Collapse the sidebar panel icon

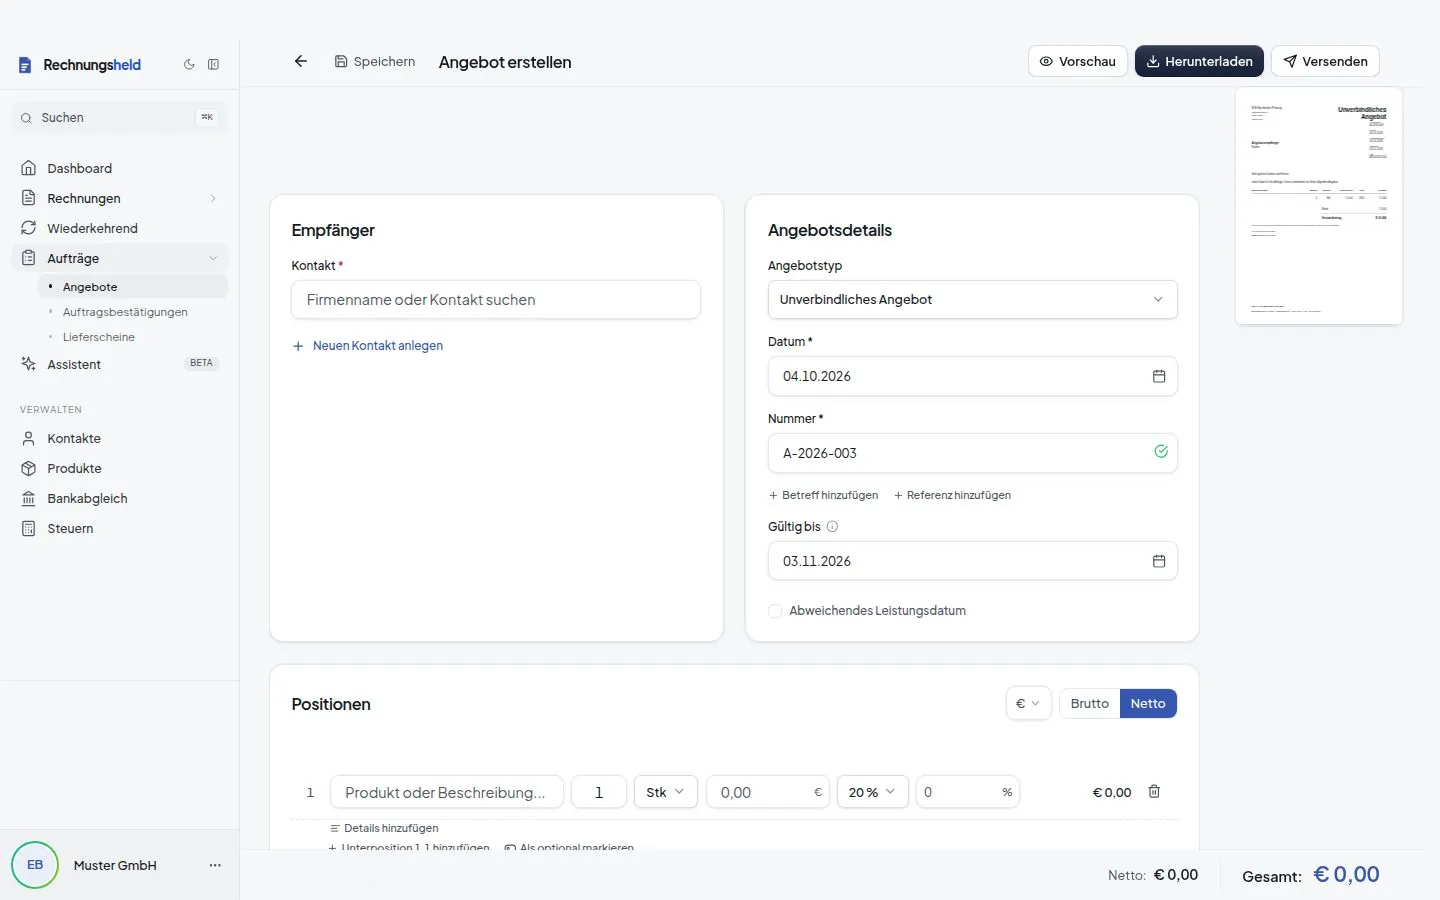point(213,64)
